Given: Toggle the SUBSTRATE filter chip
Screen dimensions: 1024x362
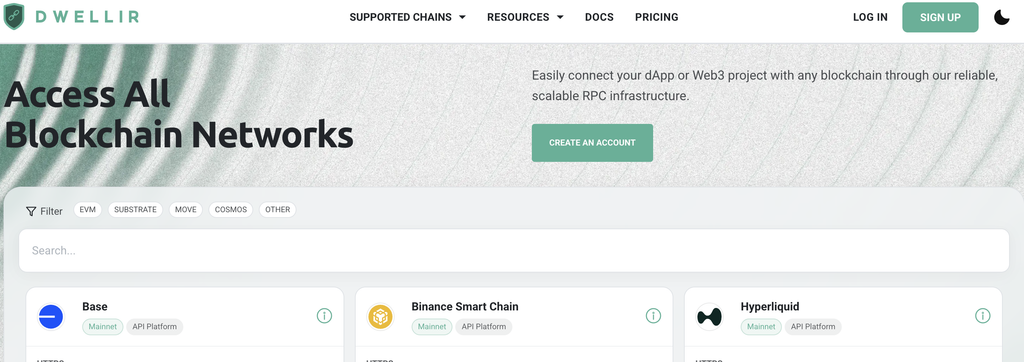Looking at the screenshot, I should coord(135,210).
